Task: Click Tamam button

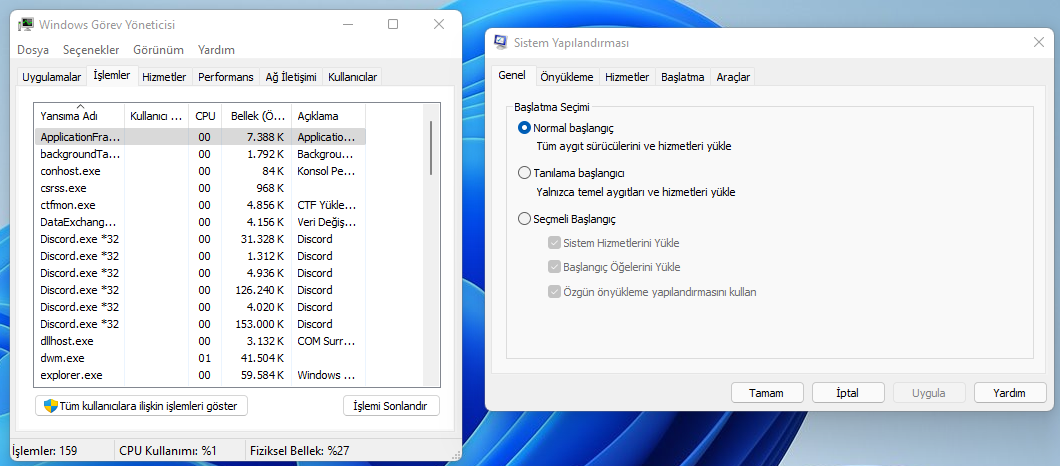Action: point(767,393)
